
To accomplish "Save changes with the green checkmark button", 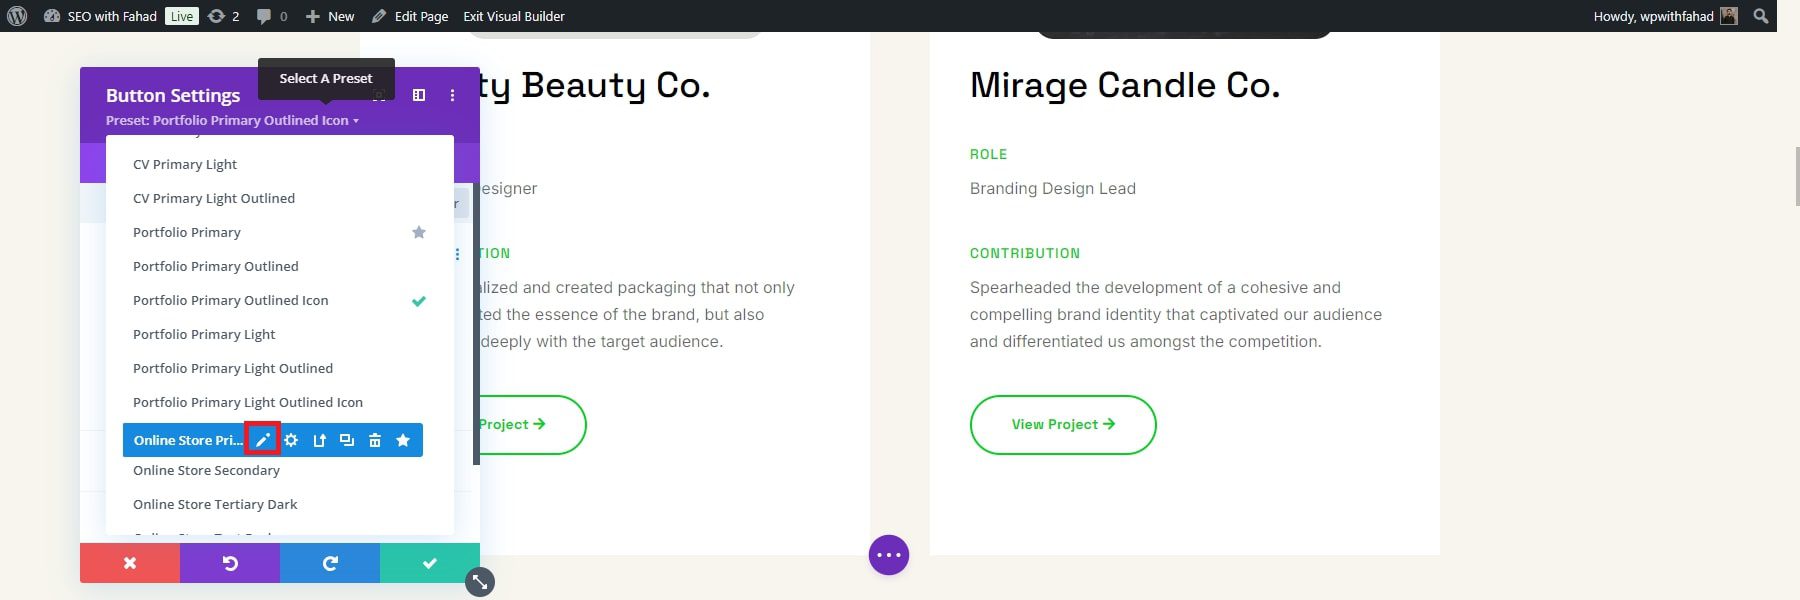I will coord(430,563).
